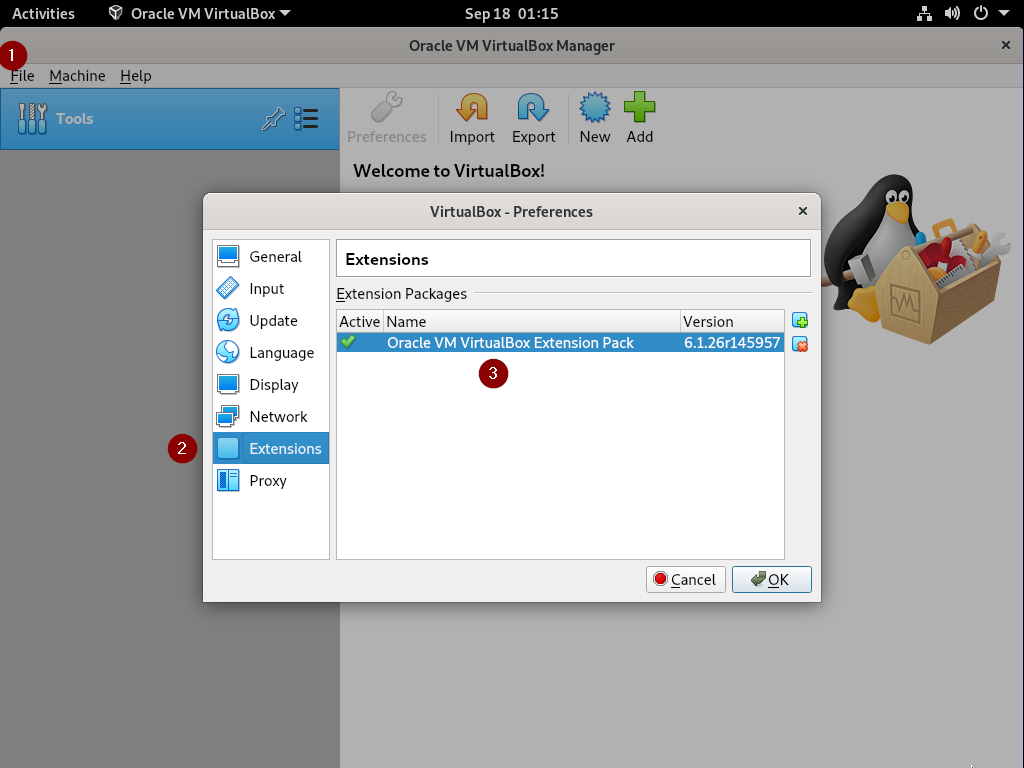Click the pin icon in Tools row
The height and width of the screenshot is (768, 1024).
point(273,119)
